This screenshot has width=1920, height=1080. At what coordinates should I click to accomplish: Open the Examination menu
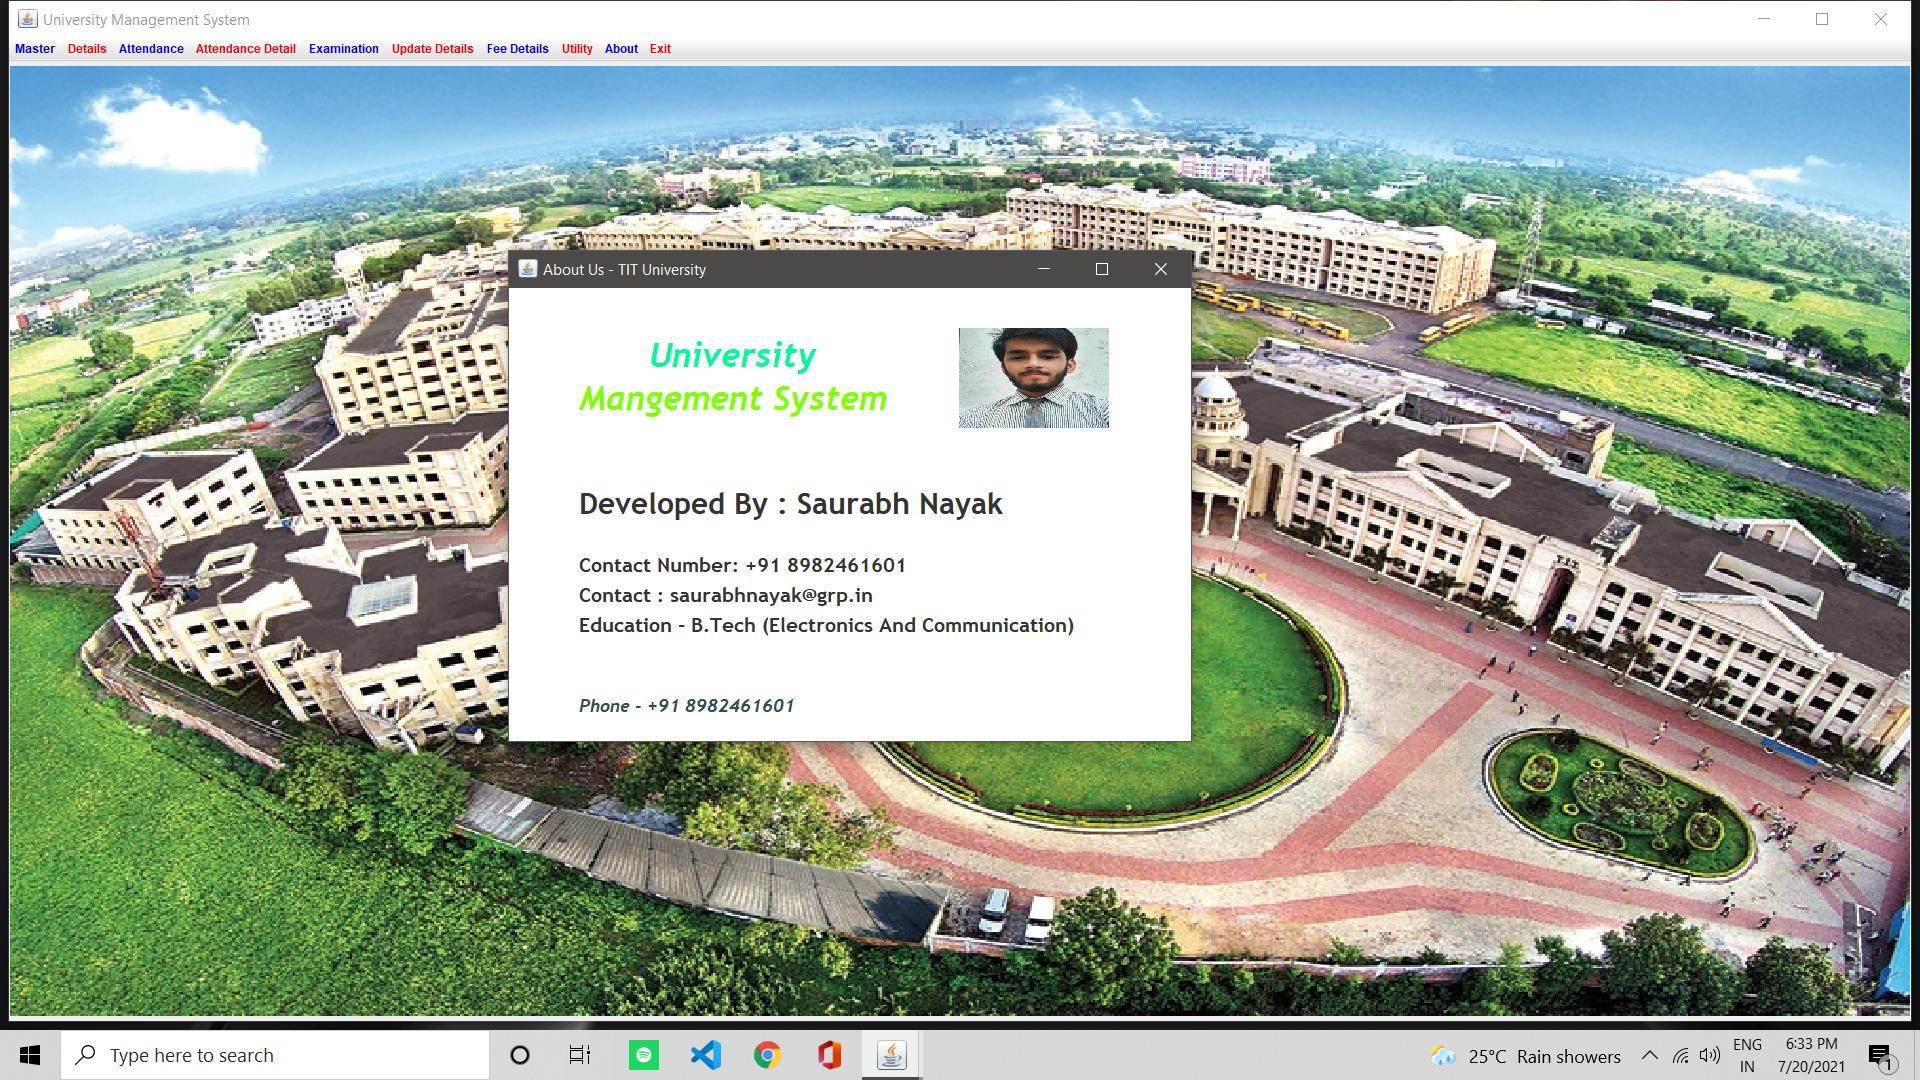click(343, 49)
